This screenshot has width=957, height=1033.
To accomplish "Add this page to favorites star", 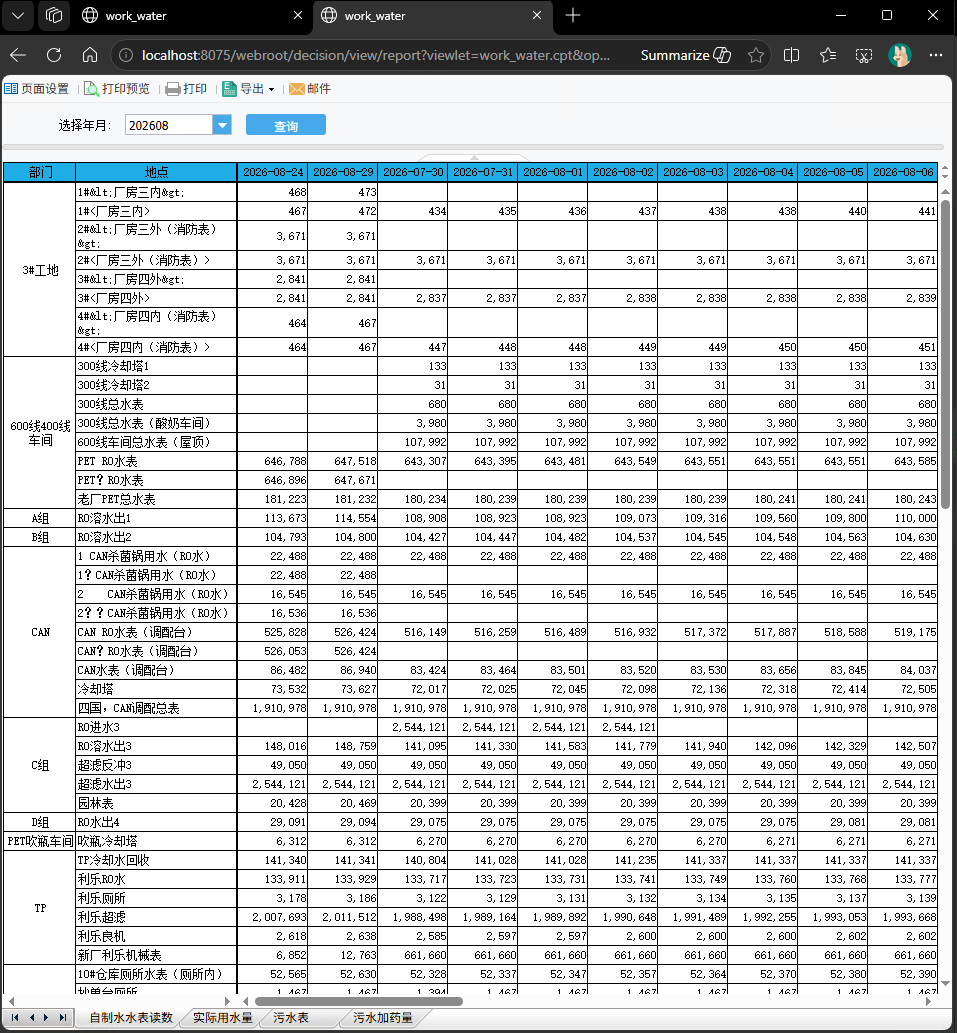I will 755,55.
